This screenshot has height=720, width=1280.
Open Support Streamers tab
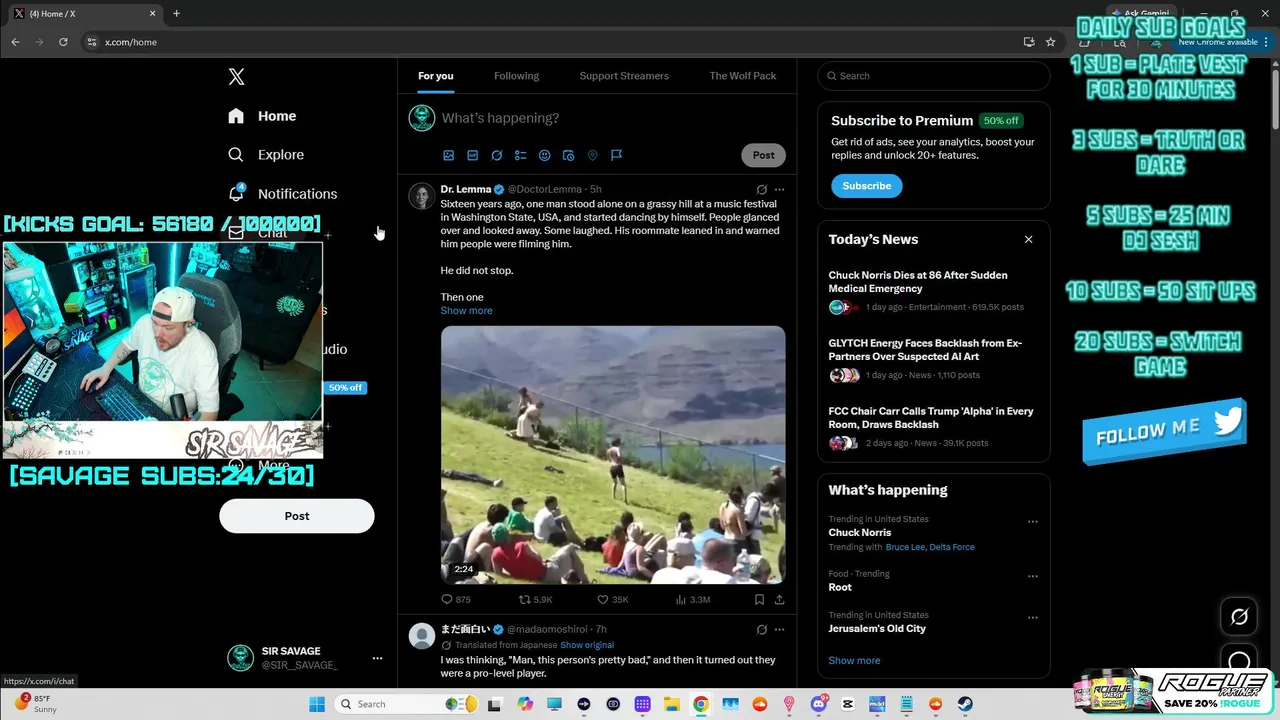(624, 76)
